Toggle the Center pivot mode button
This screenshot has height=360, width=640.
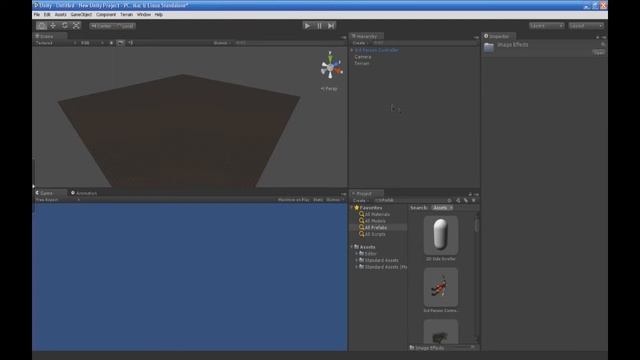[101, 26]
